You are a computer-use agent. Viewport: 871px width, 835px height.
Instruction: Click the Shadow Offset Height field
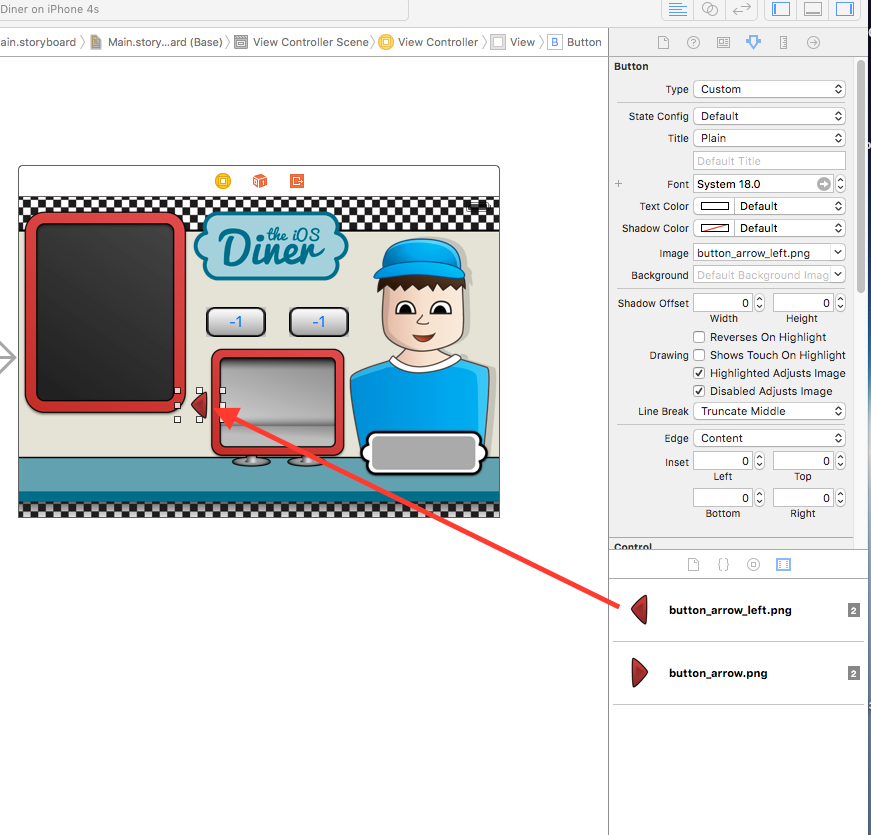coord(803,303)
